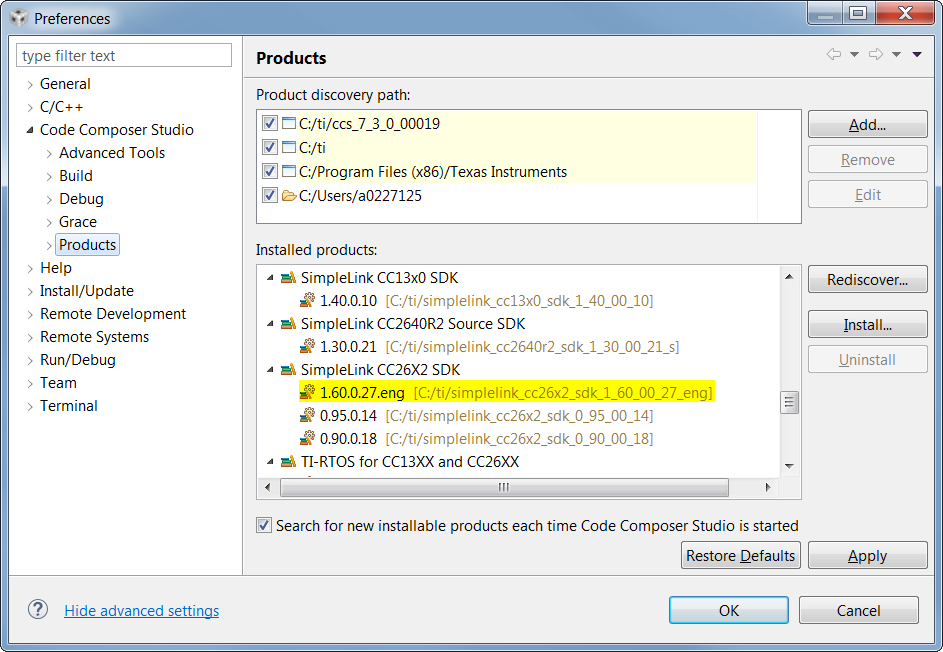Collapse the Code Composer Studio node
The width and height of the screenshot is (943, 652).
pyautogui.click(x=30, y=130)
